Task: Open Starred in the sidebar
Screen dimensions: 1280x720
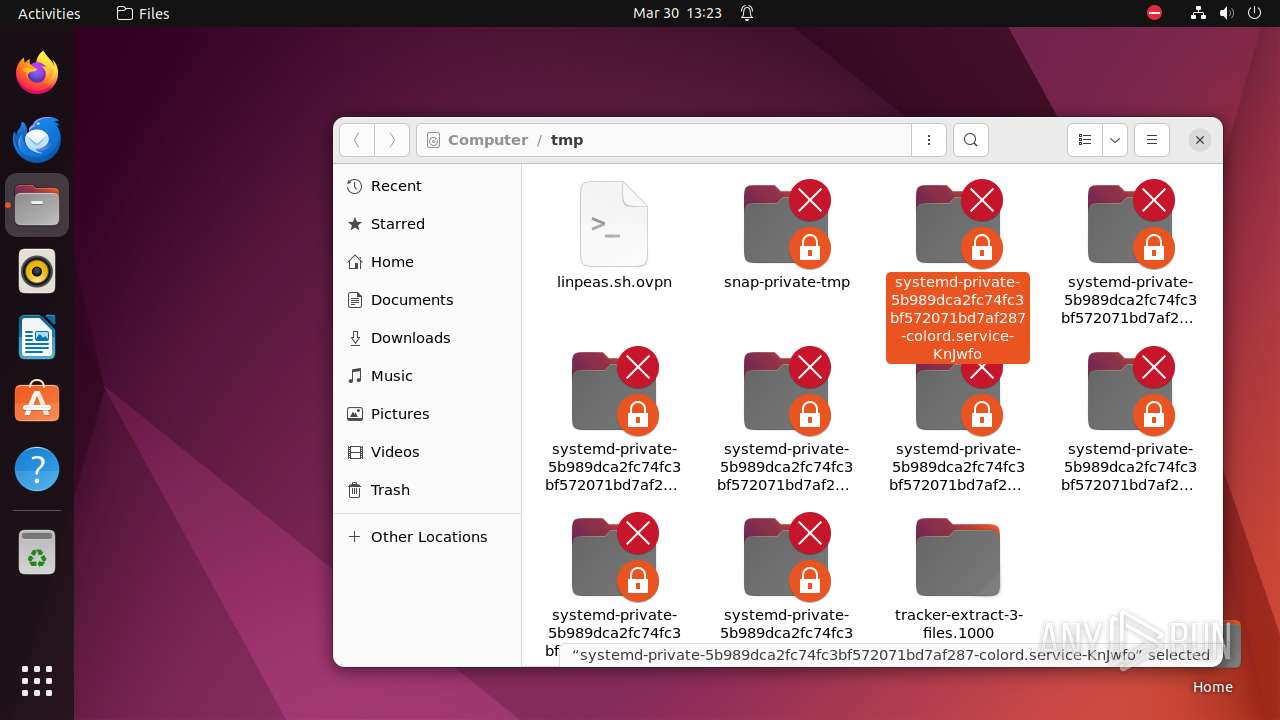Action: pyautogui.click(x=427, y=224)
